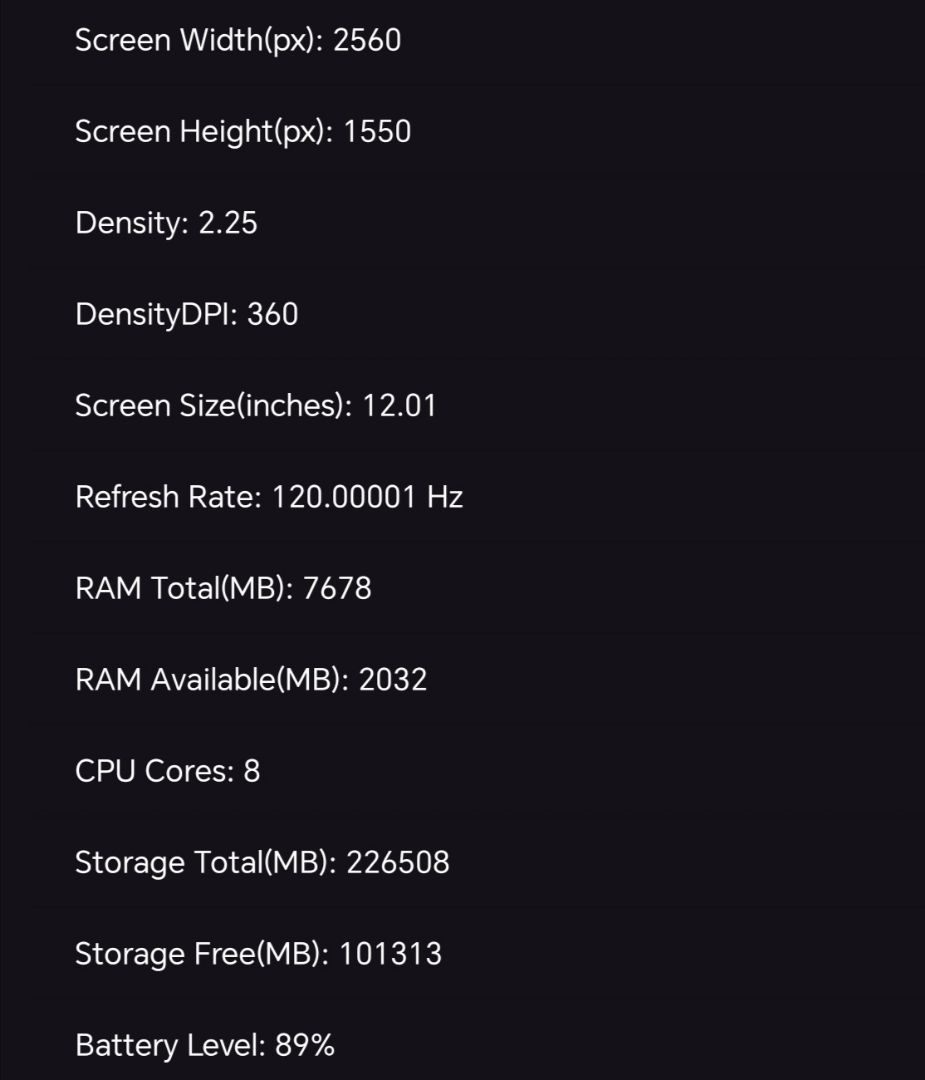
Task: Select the refresh rate value 120.00001 Hz
Action: point(368,497)
